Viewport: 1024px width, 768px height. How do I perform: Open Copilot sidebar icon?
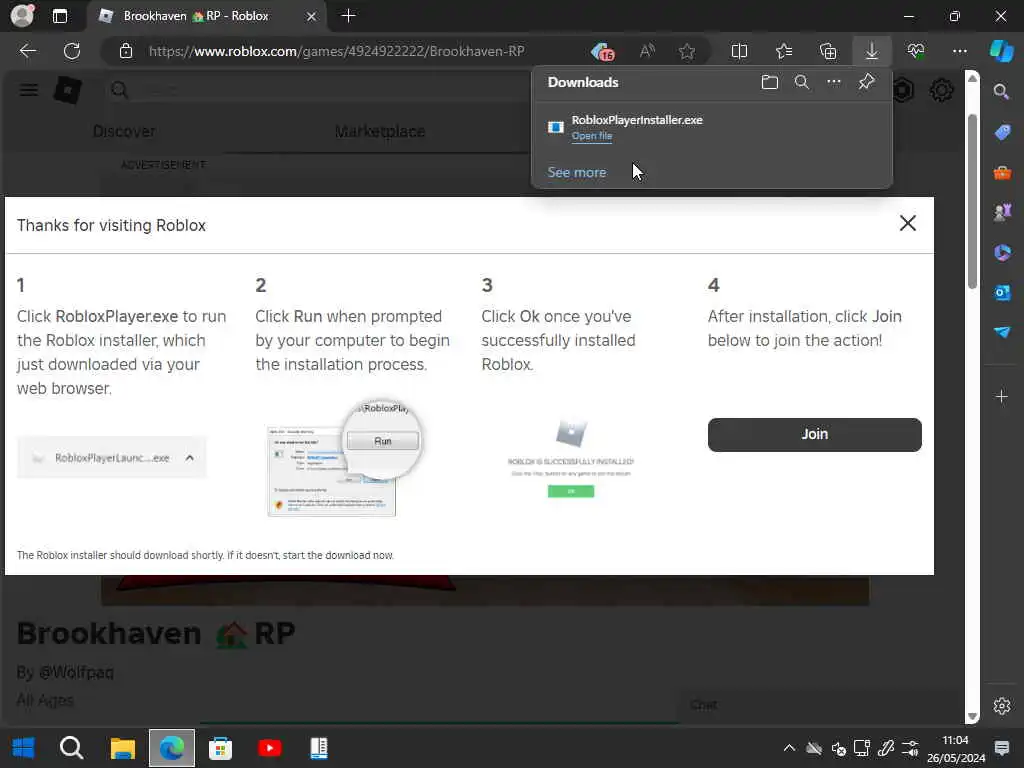1001,51
